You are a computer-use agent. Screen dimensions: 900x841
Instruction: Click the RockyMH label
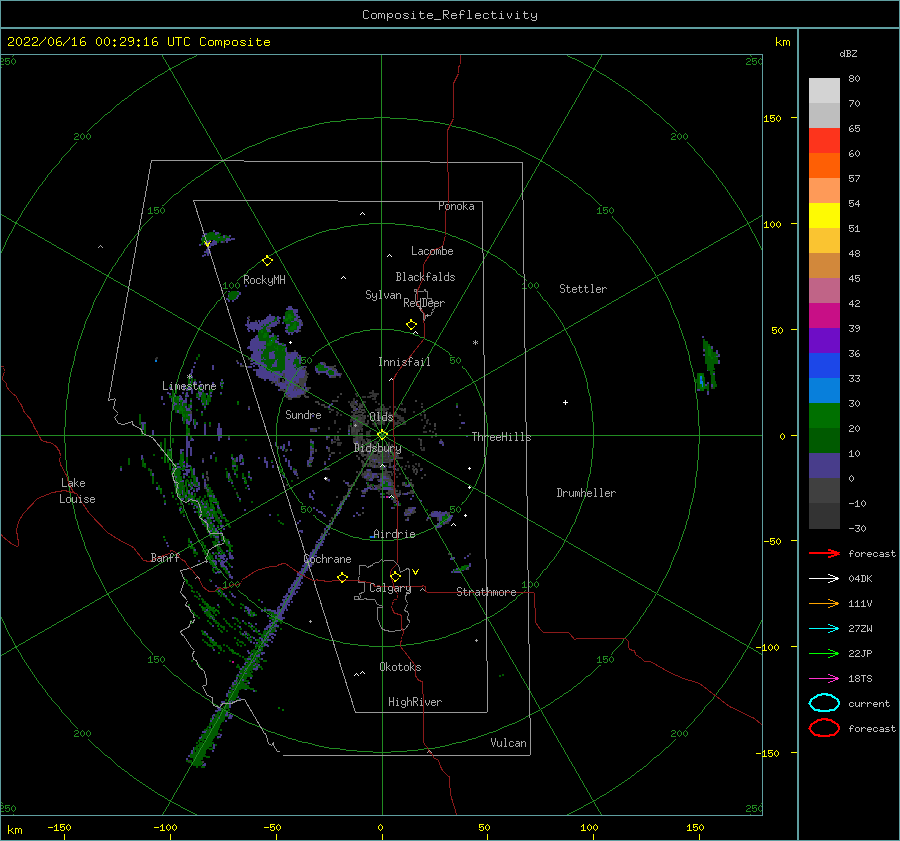coord(264,280)
